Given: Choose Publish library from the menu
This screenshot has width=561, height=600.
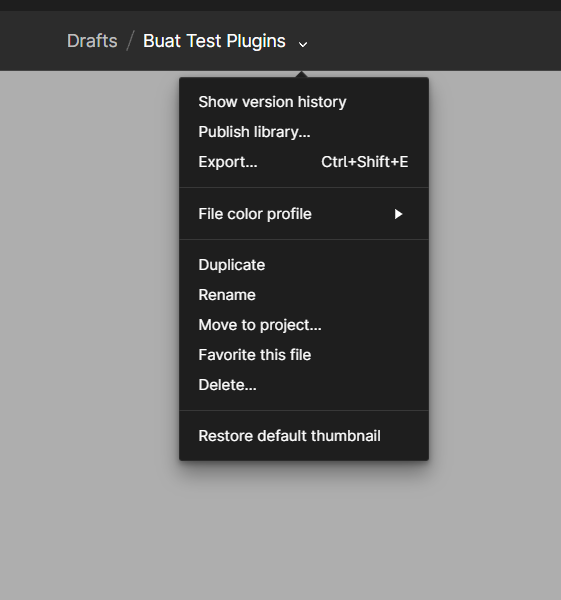Looking at the screenshot, I should (304, 132).
